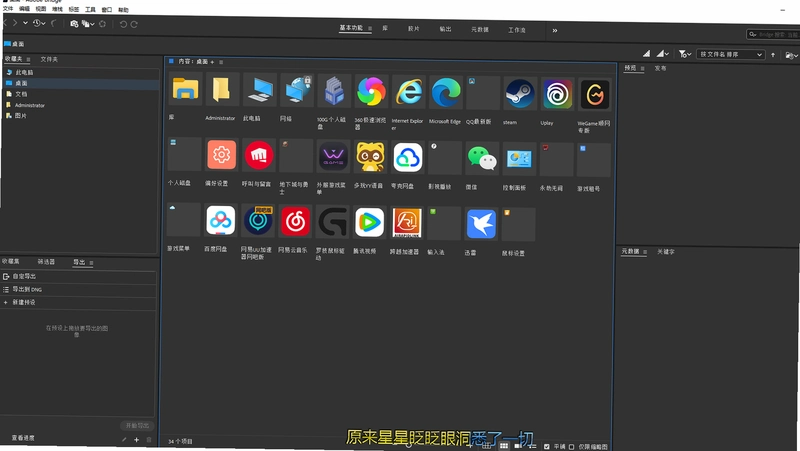The width and height of the screenshot is (800, 451).
Task: Select the WeGame thumbnail
Action: (x=594, y=94)
